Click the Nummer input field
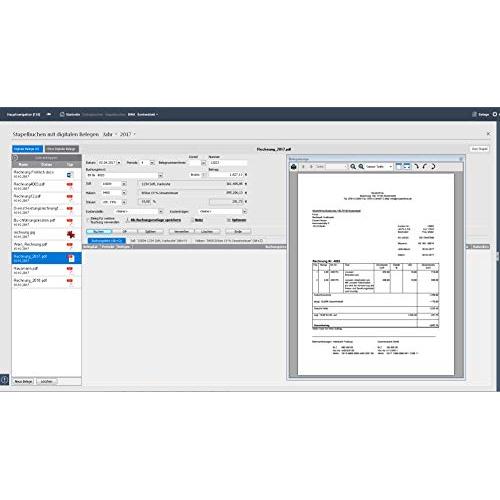 click(228, 162)
